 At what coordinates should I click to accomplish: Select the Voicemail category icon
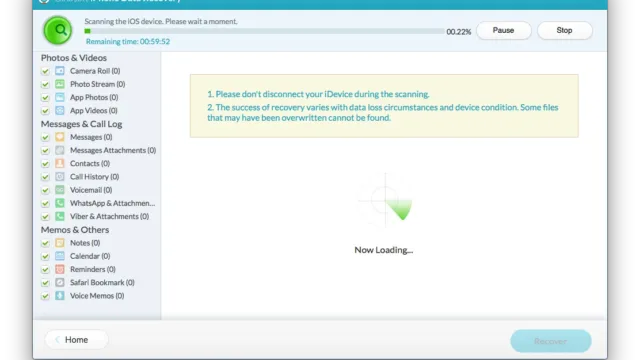[60, 190]
